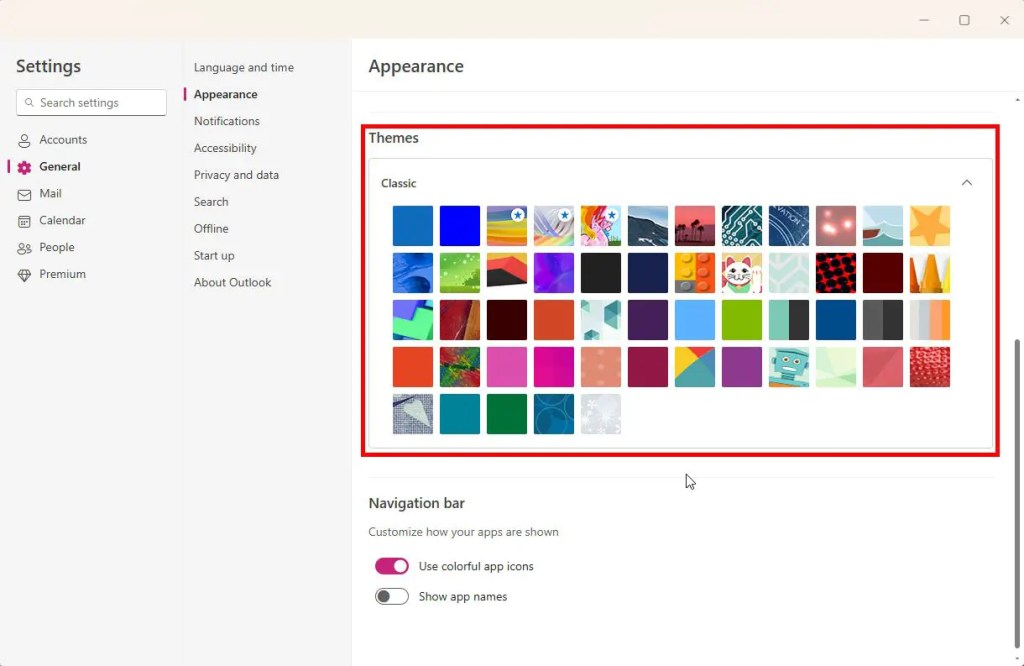Choose the denim heart theme
Screen dimensions: 1024x666
(413, 414)
